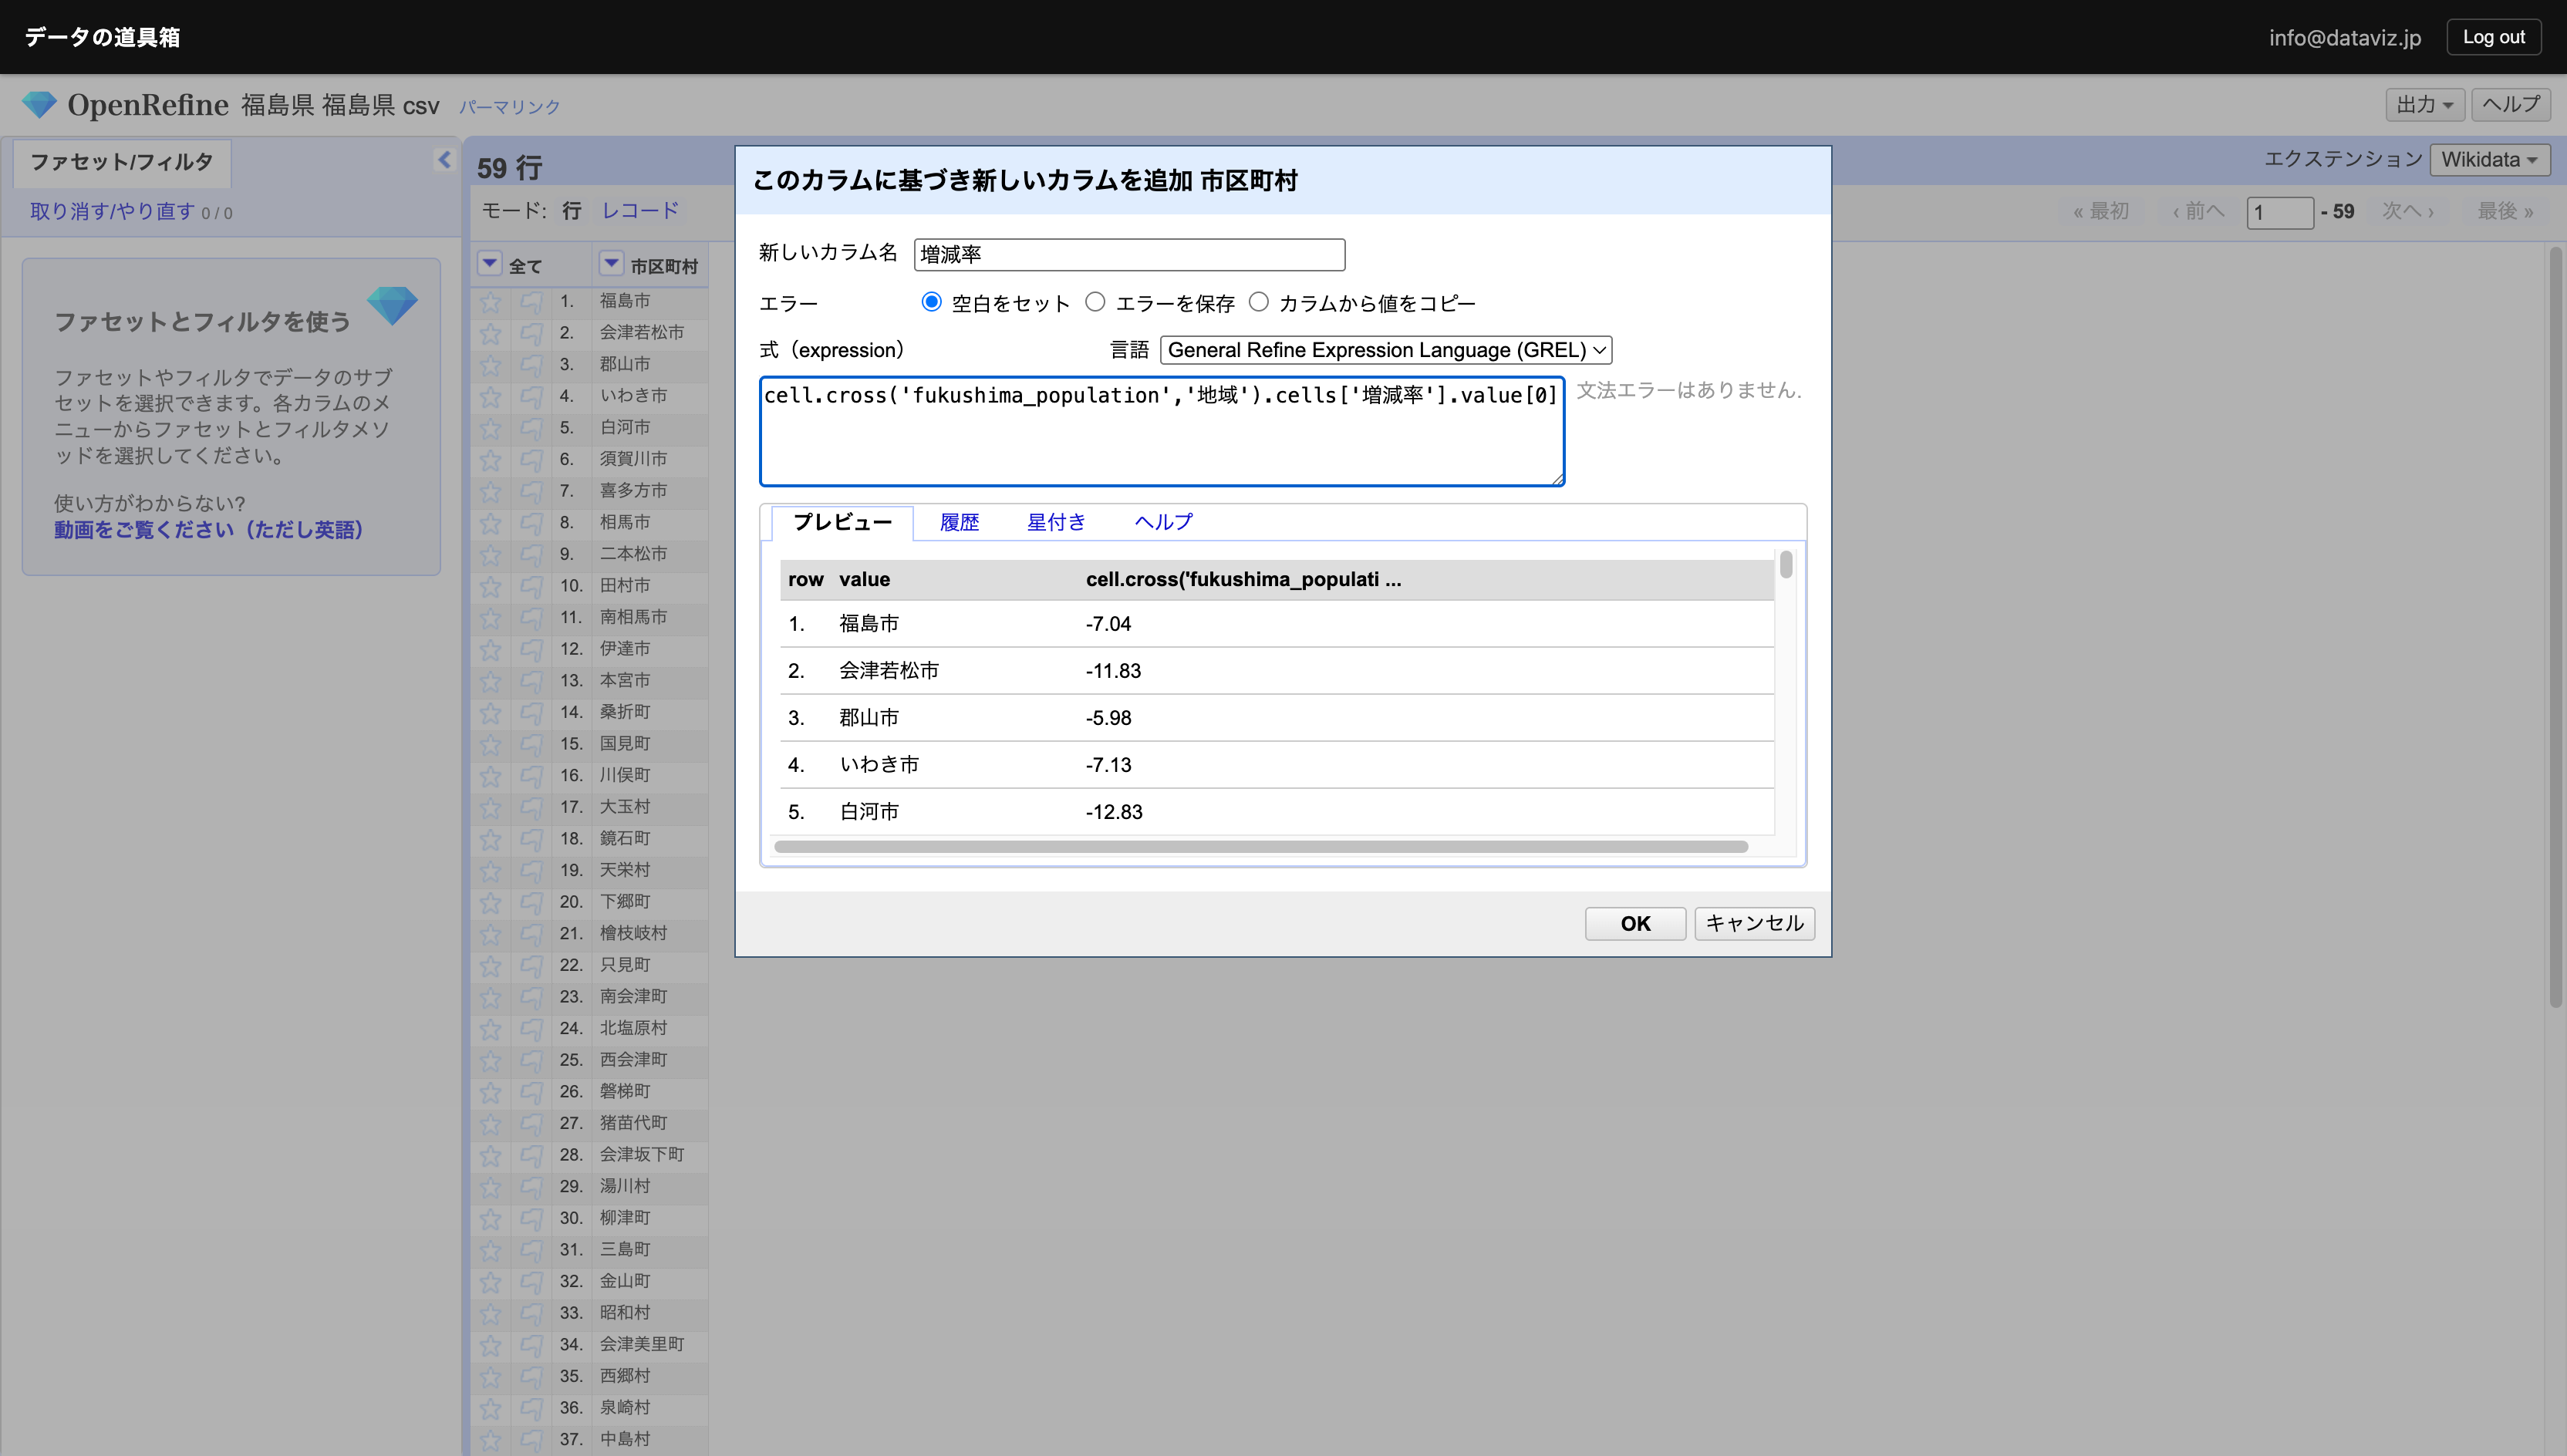Star row 1 福島市
This screenshot has width=2567, height=1456.
[x=490, y=301]
